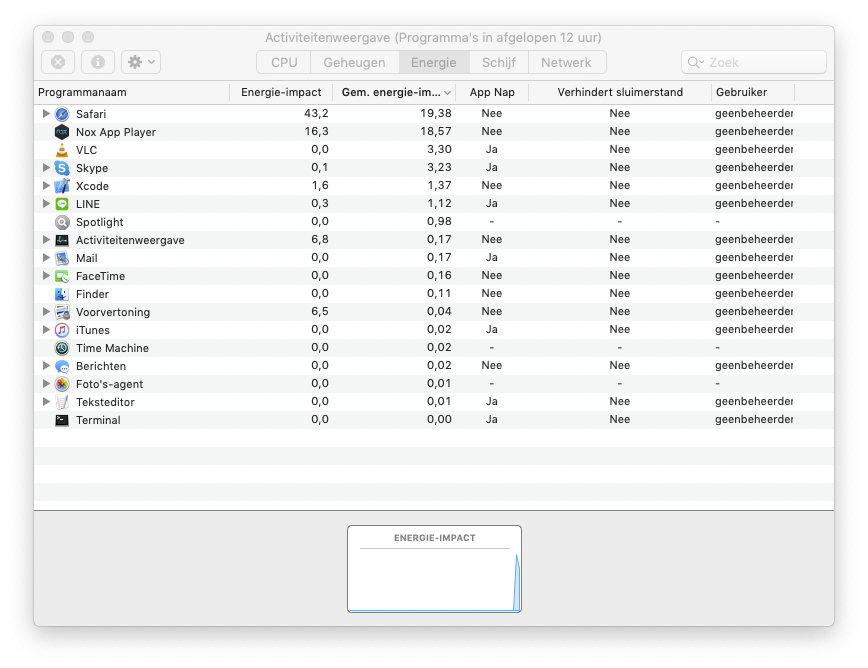Select the Spotlight row name

pos(100,222)
